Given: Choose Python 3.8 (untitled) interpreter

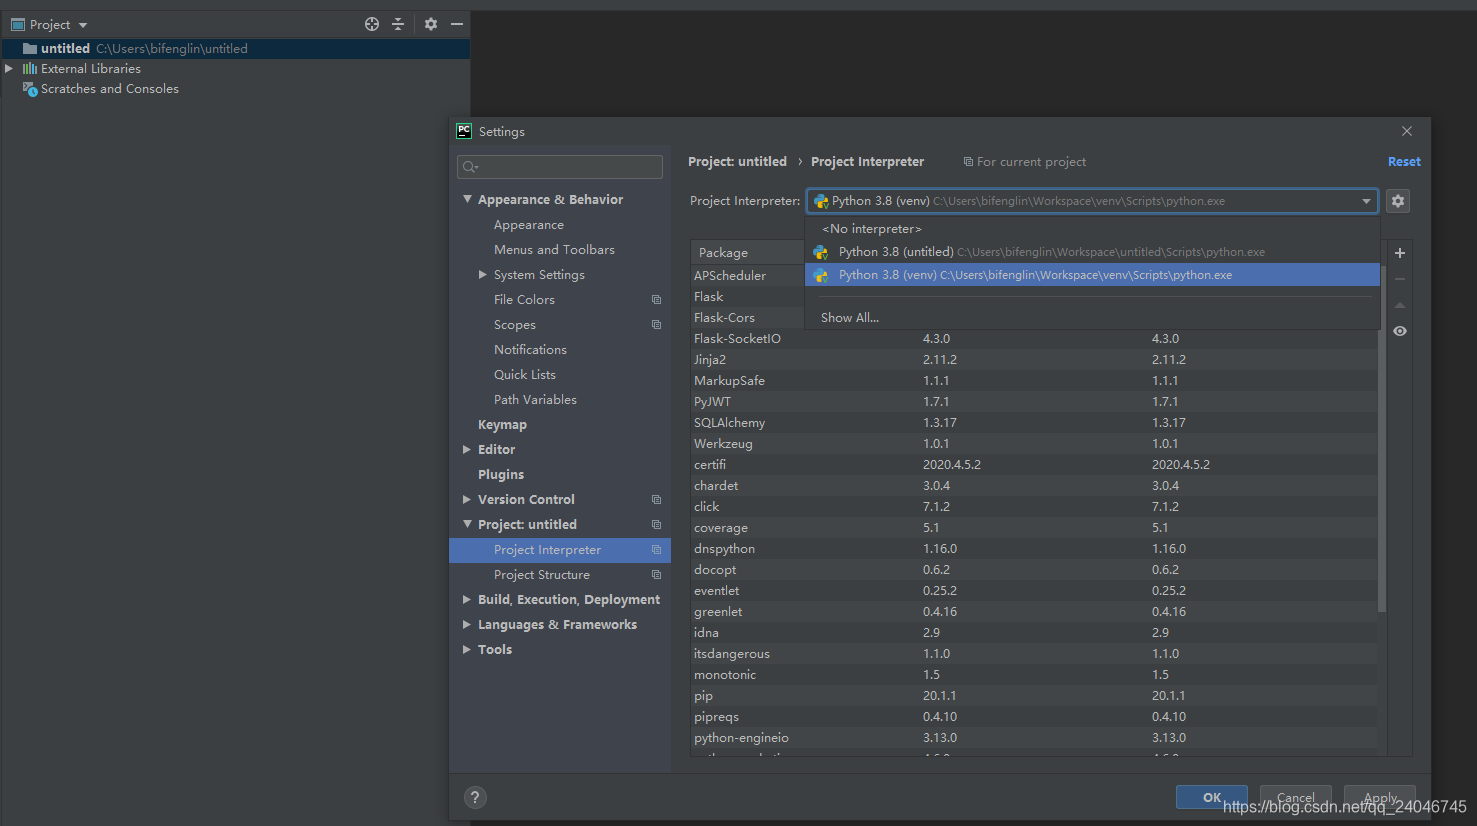Looking at the screenshot, I should pos(1092,252).
